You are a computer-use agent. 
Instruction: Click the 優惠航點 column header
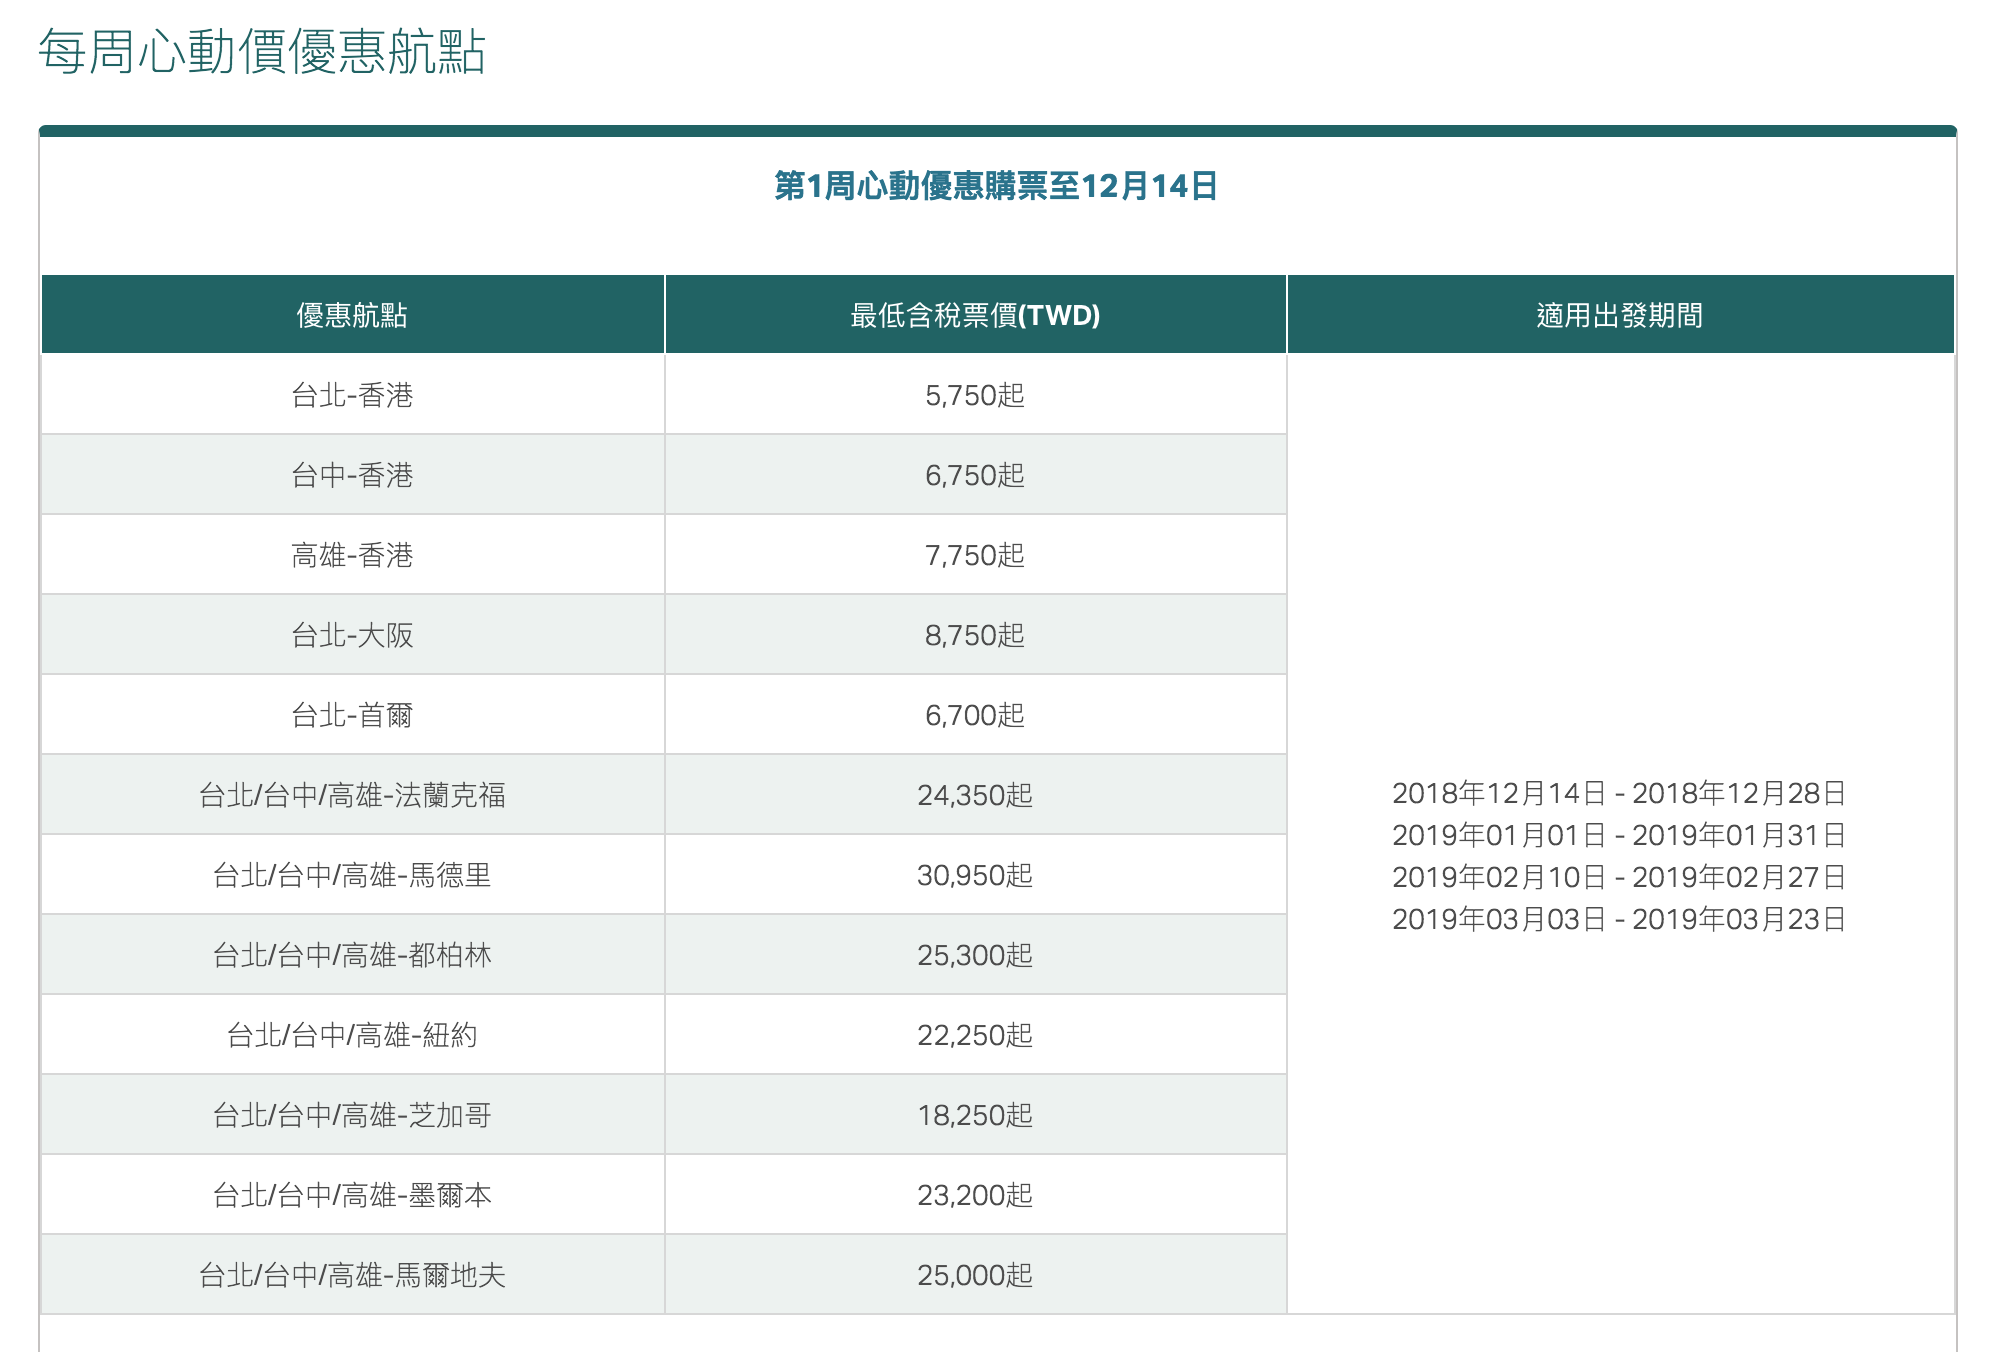click(352, 315)
